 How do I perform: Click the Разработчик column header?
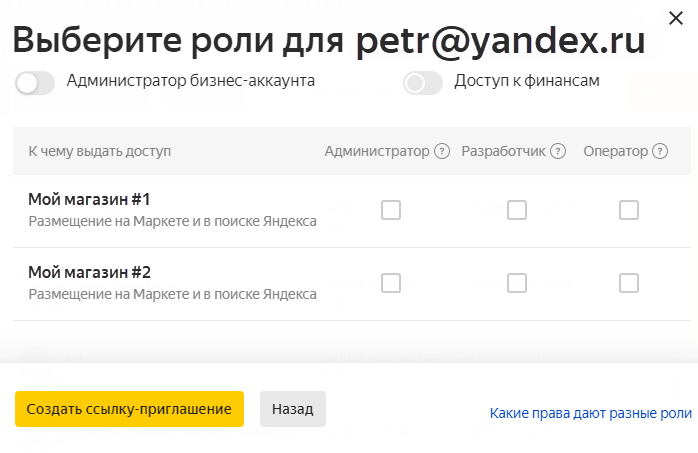(503, 152)
